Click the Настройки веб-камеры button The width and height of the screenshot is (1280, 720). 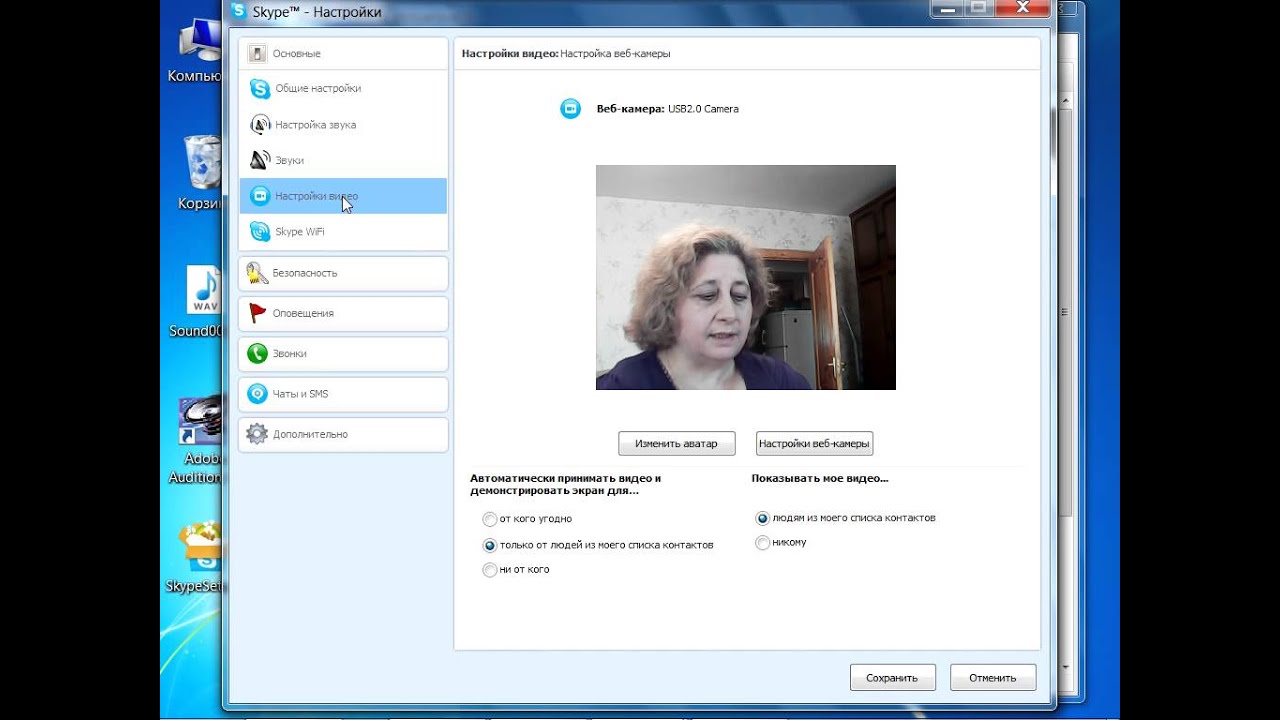(814, 443)
